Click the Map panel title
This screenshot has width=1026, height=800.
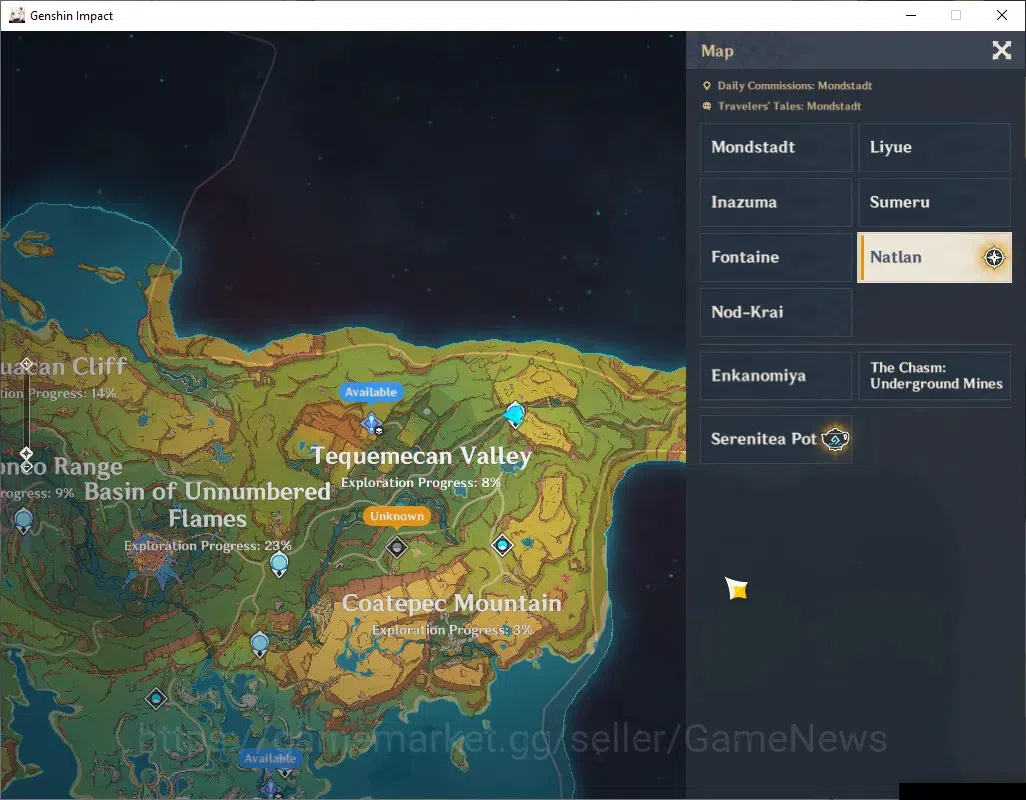click(x=717, y=51)
